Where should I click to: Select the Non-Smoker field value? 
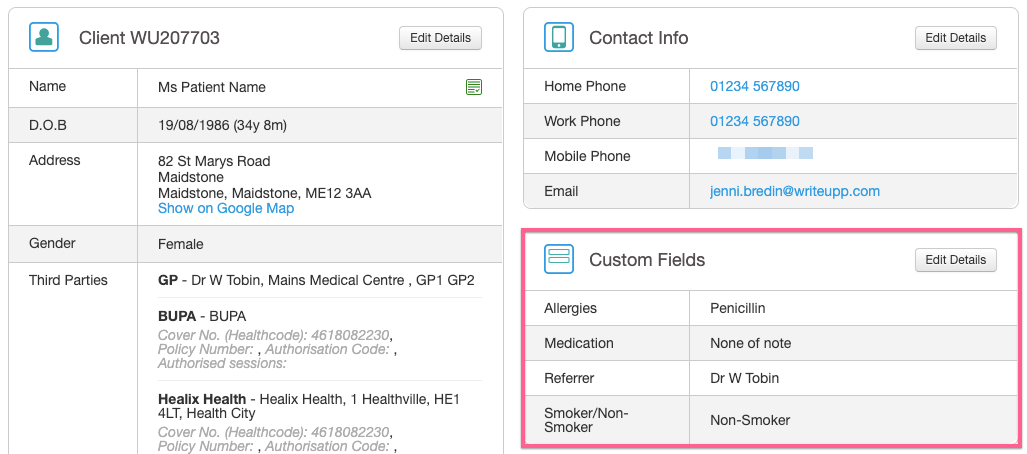(750, 420)
